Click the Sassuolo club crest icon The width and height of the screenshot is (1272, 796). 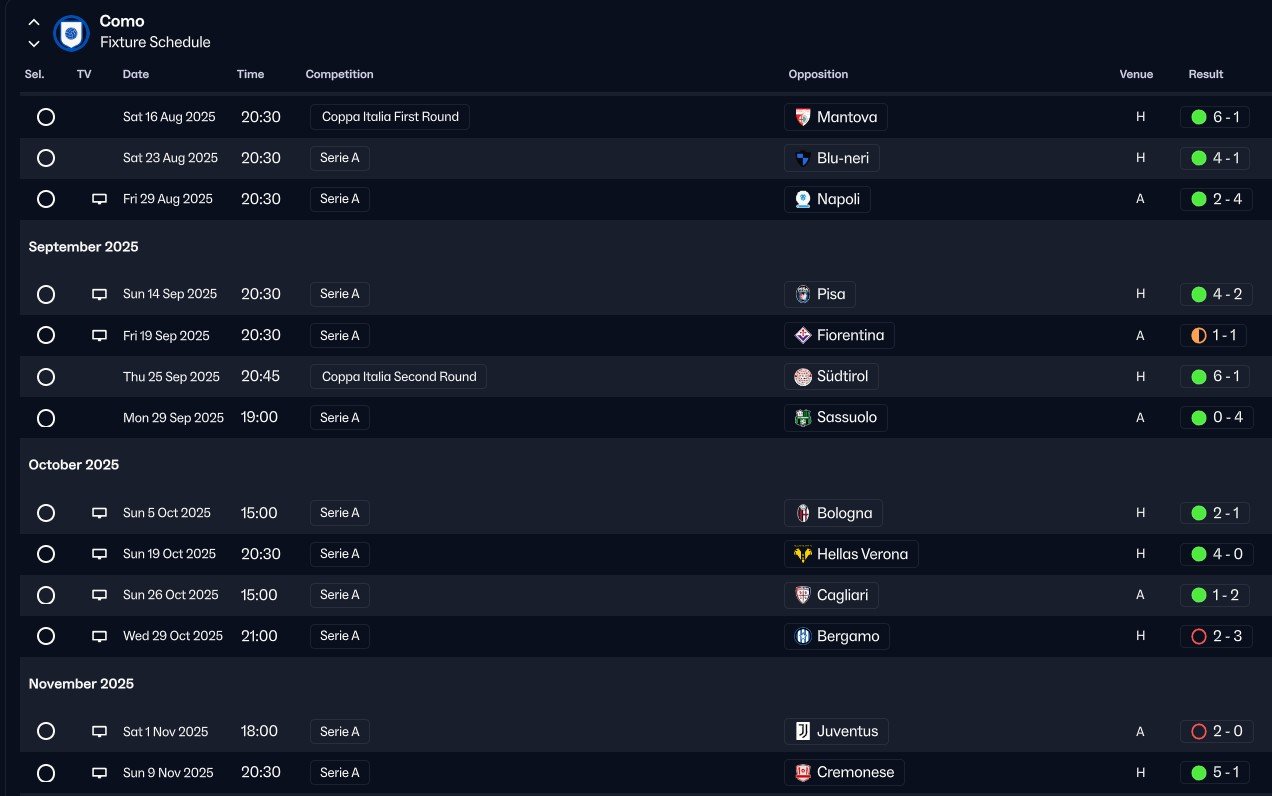coord(802,417)
